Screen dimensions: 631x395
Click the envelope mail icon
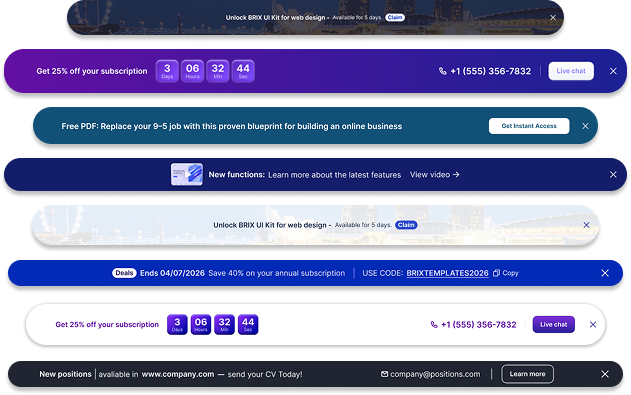point(384,374)
